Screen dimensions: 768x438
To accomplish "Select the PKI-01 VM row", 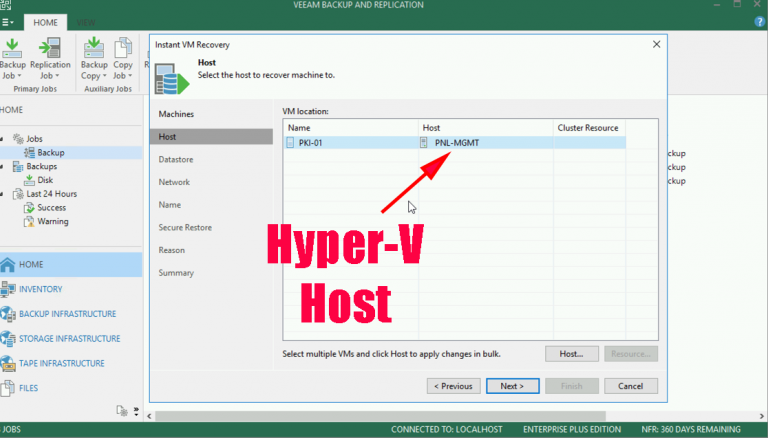I will [x=455, y=143].
